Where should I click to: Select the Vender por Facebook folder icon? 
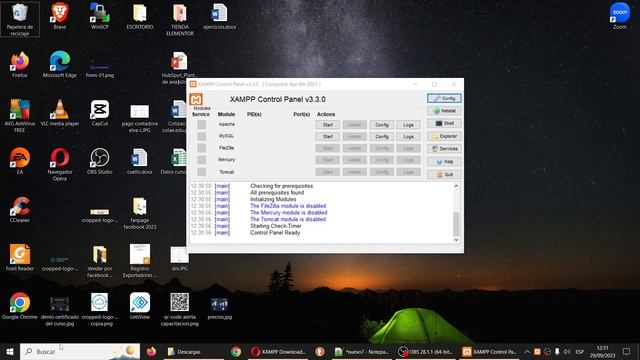point(100,260)
